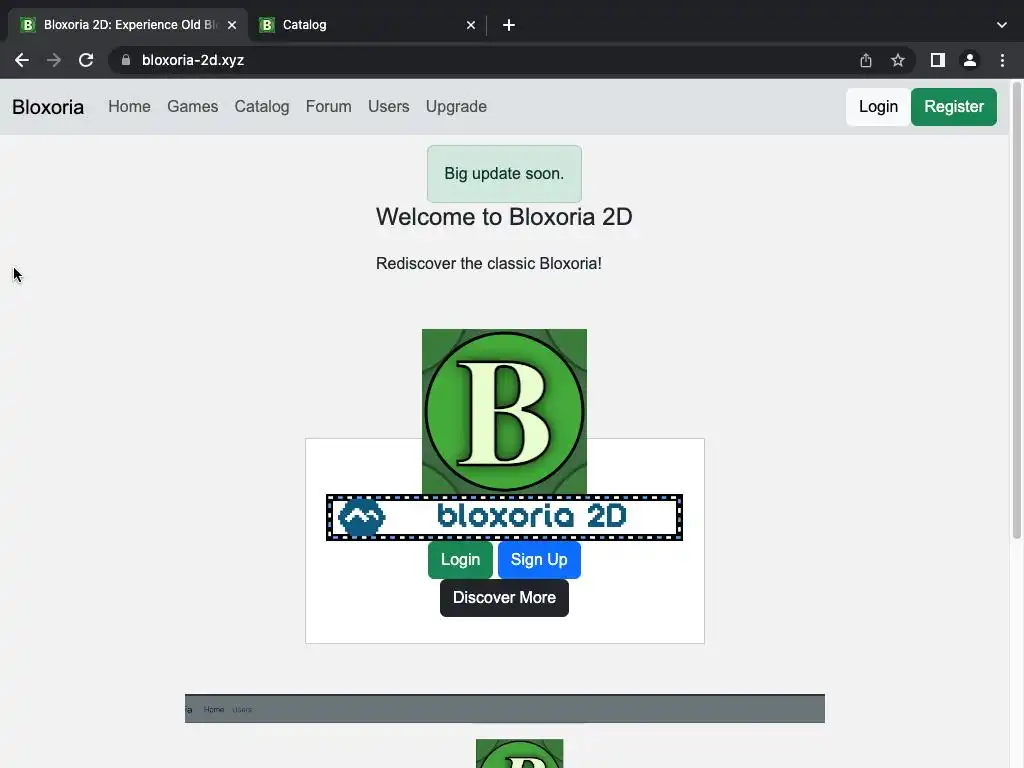Click the blue hexagon banner icon

(361, 517)
